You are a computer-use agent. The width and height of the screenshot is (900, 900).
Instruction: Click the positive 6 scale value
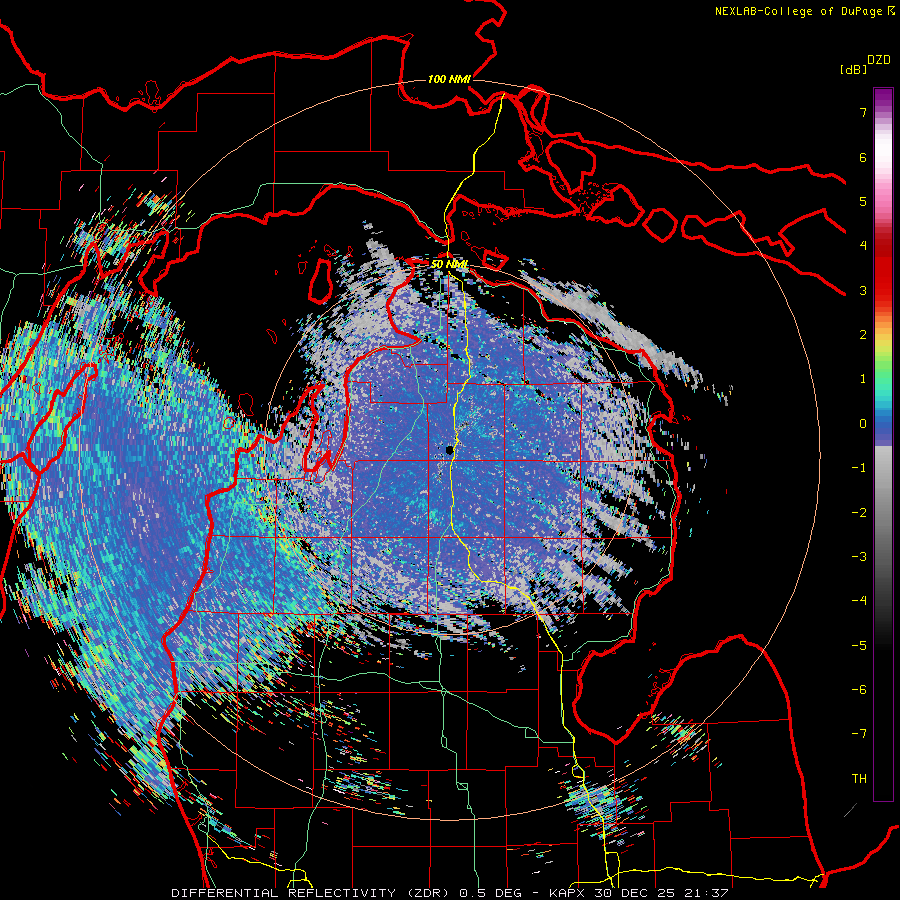click(863, 157)
